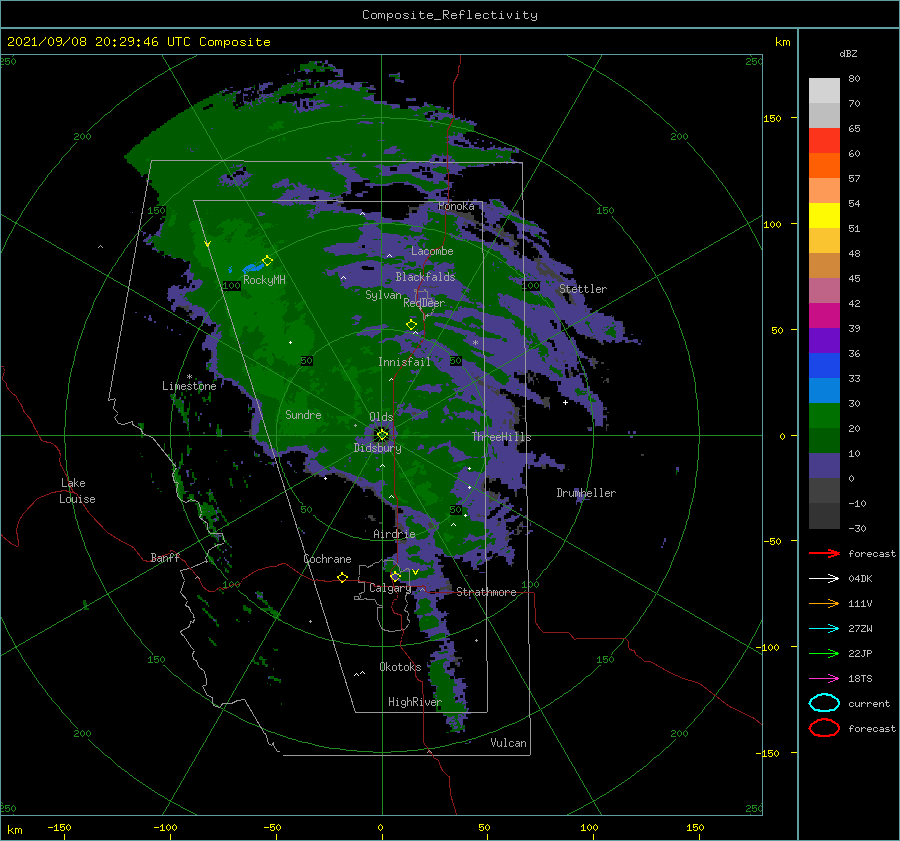Select the -150 label on horizontal km axis
Viewport: 900px width, 841px height.
point(59,827)
